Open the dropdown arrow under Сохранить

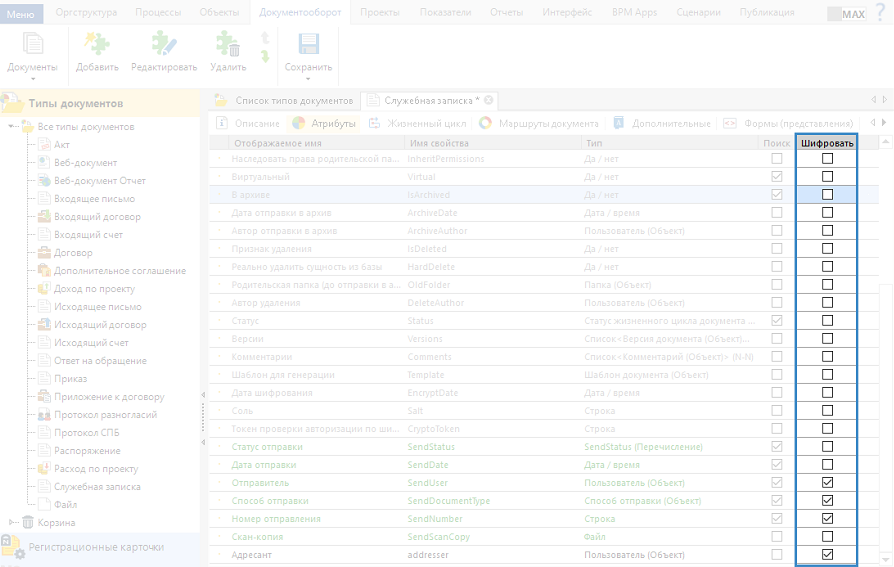[x=308, y=78]
